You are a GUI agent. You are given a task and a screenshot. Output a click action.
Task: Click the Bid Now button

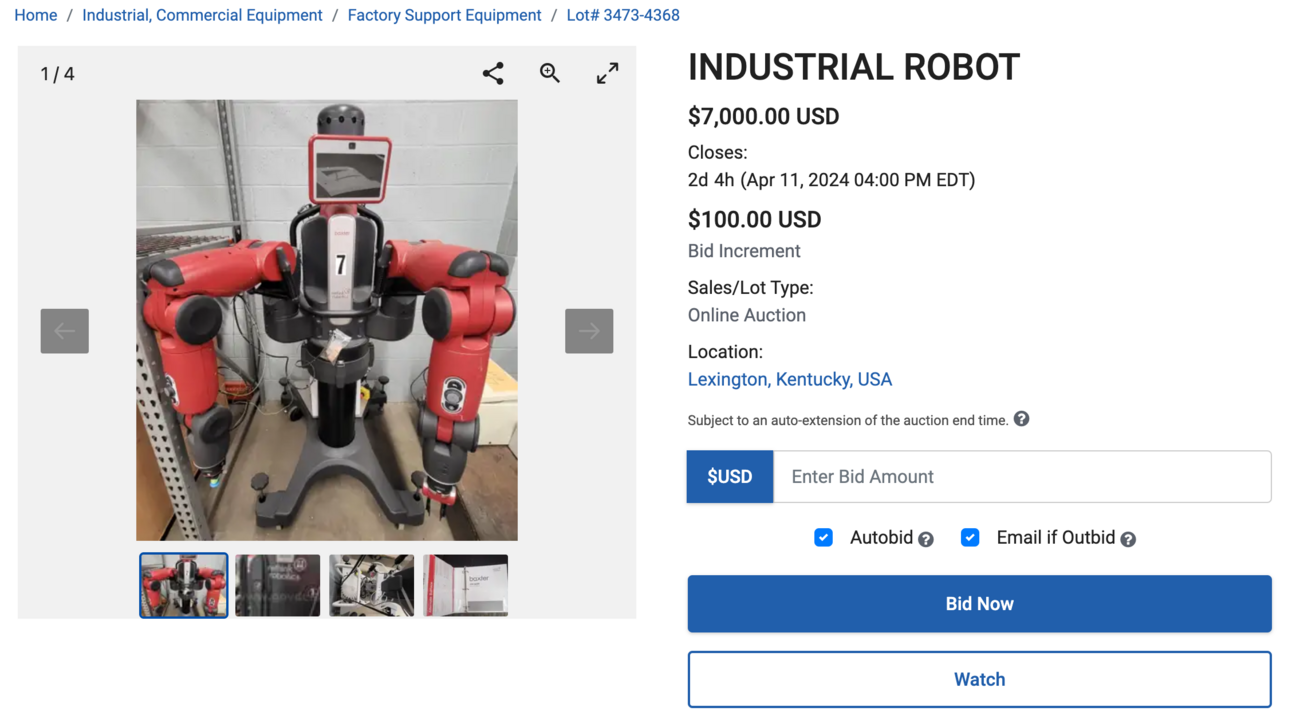[979, 603]
